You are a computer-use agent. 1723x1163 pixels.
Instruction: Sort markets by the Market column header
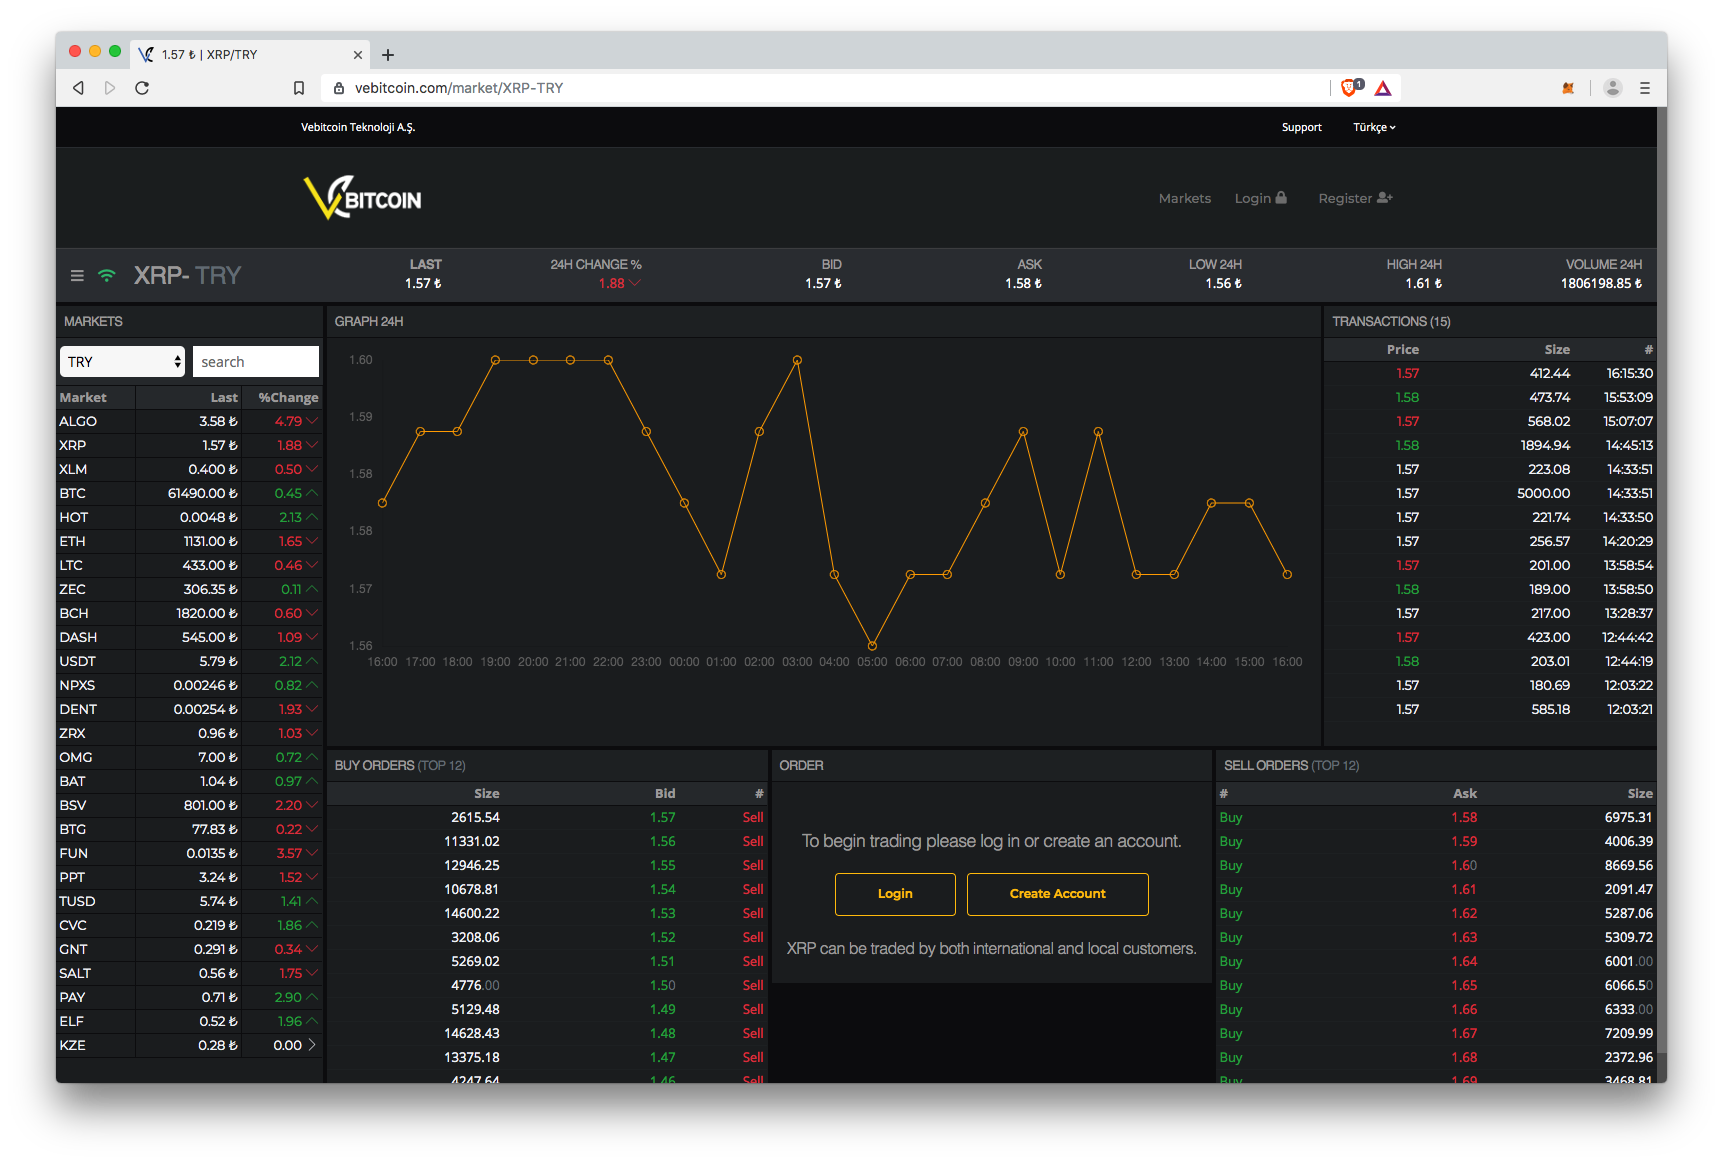pos(83,397)
